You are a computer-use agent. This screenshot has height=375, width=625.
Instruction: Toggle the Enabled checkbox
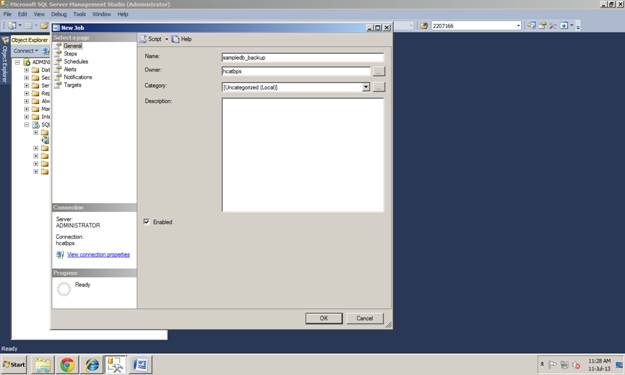click(147, 222)
